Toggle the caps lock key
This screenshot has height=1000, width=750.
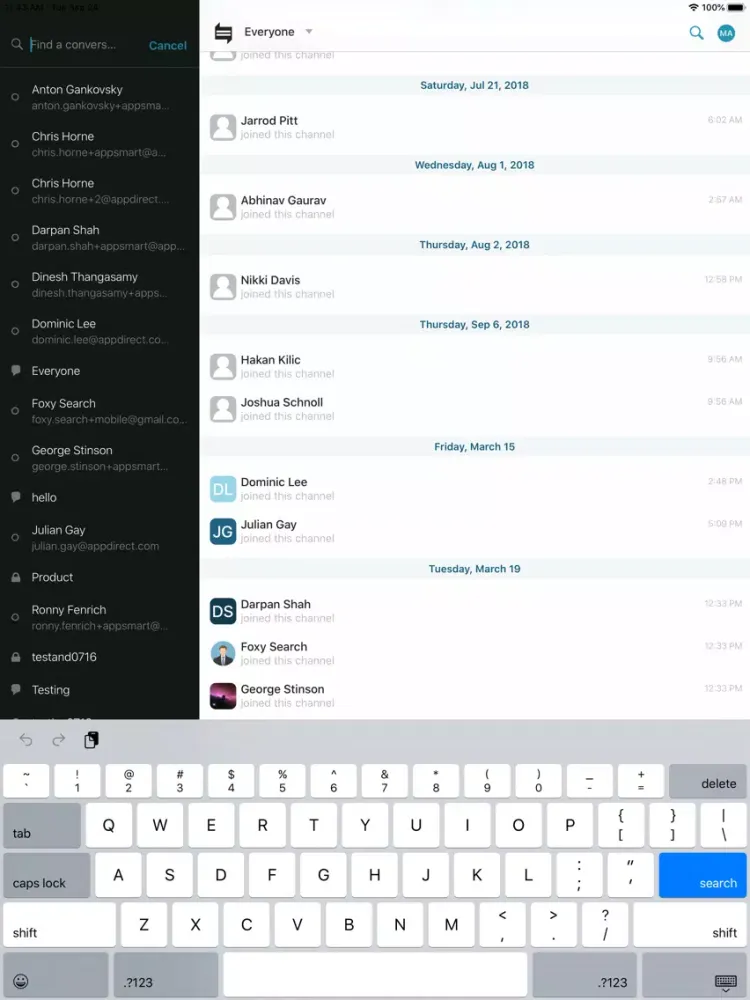point(46,875)
